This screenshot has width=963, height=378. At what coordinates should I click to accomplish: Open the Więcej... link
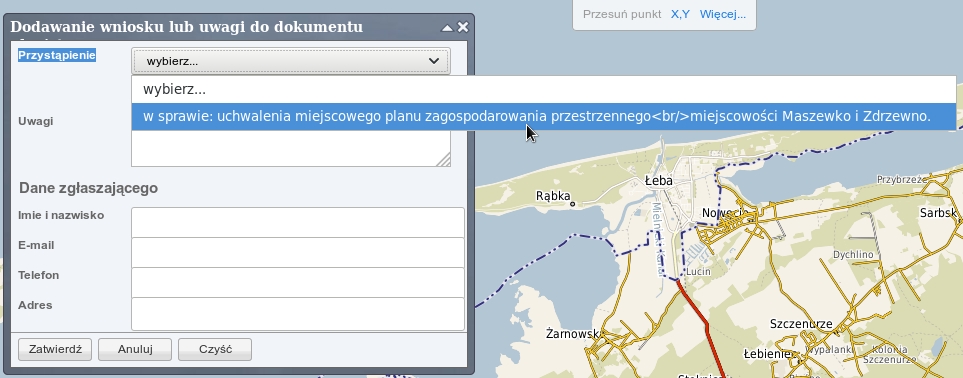723,14
